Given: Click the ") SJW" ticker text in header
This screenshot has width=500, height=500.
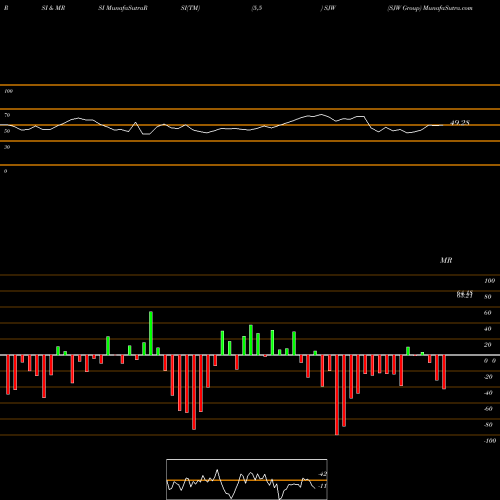Looking at the screenshot, I should click(328, 8).
